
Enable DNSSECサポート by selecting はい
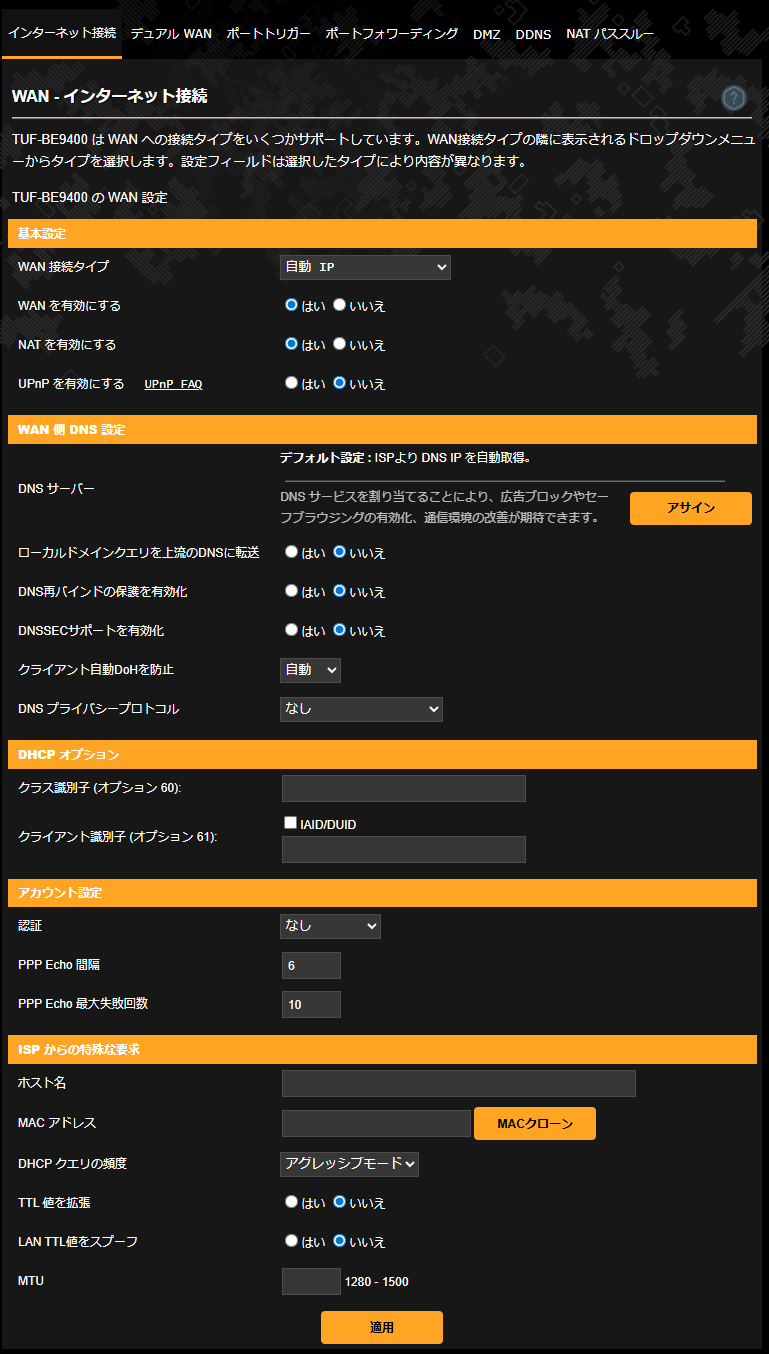pos(292,630)
